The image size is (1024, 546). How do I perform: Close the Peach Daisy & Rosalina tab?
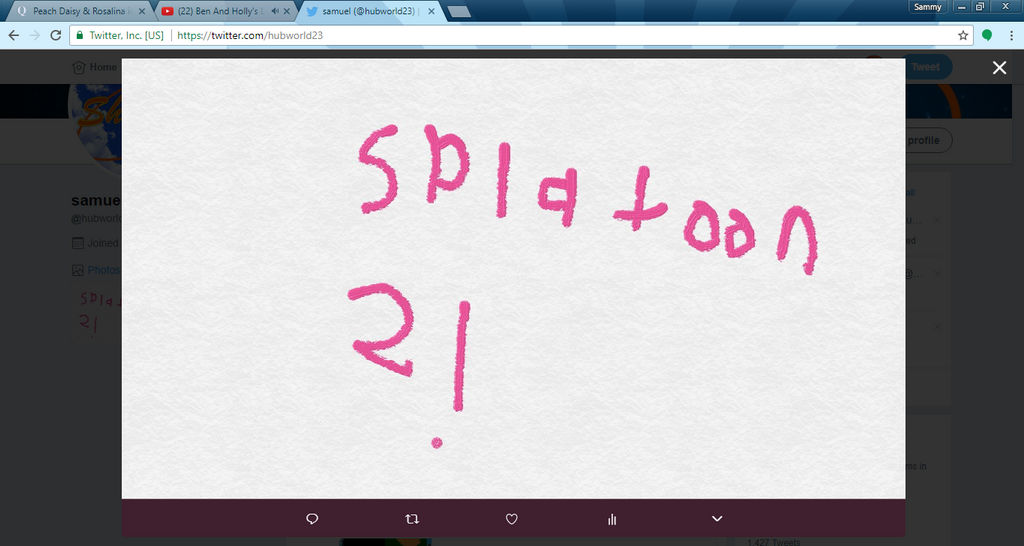click(x=142, y=11)
